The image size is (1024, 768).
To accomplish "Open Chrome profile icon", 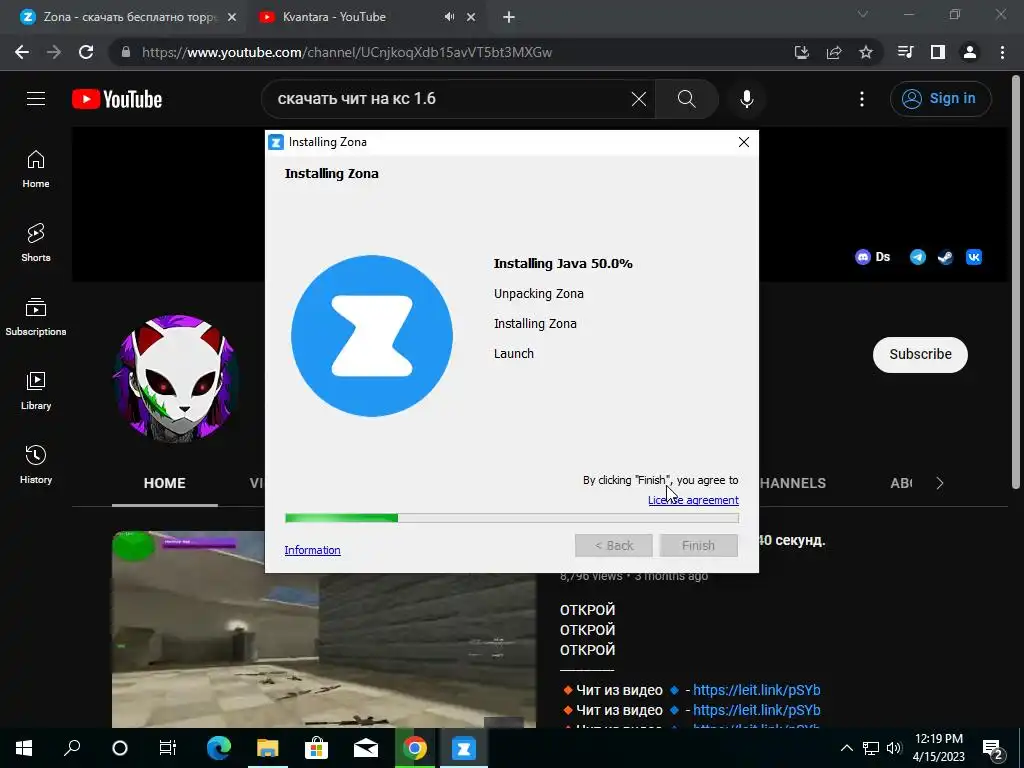I will (x=970, y=52).
